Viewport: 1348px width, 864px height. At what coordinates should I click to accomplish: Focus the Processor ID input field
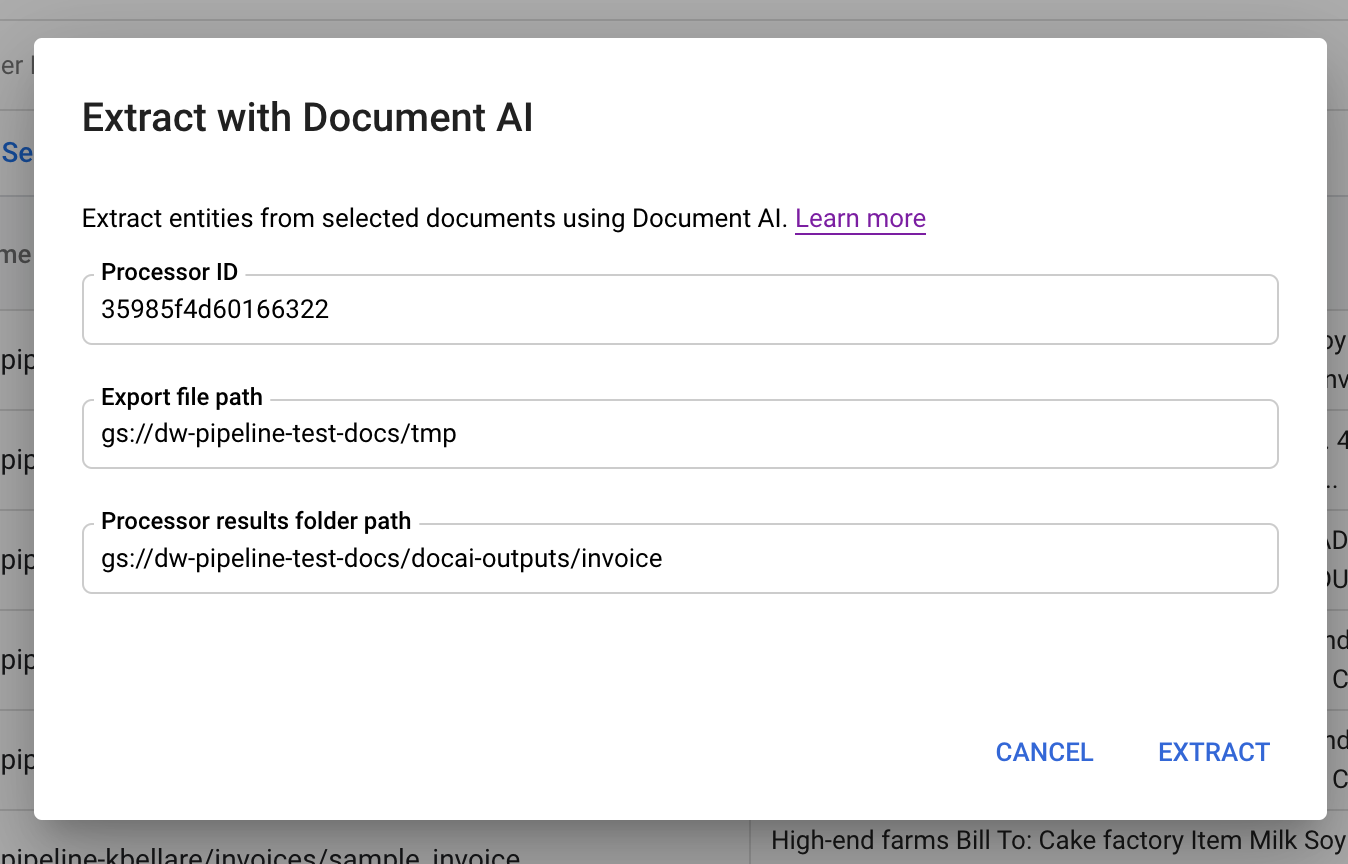pyautogui.click(x=680, y=310)
